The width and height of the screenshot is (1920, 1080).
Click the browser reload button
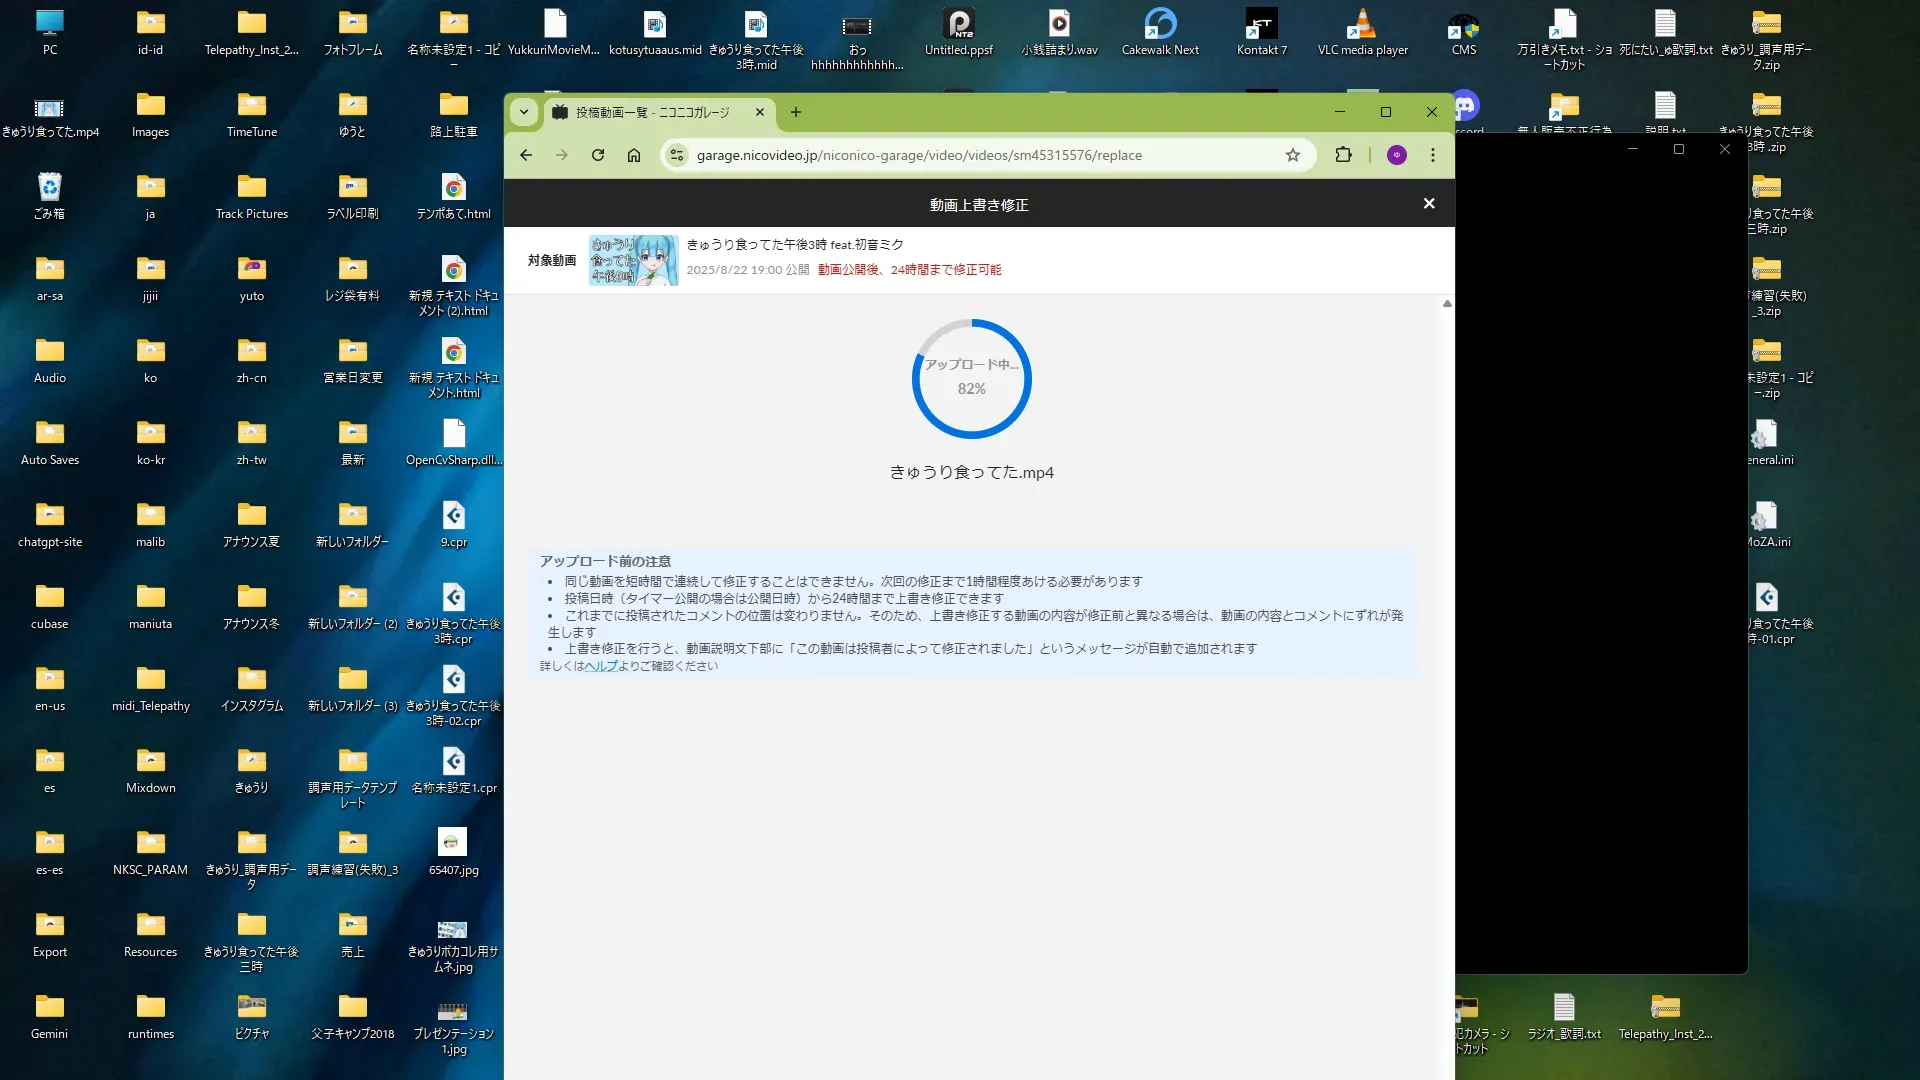coord(598,155)
